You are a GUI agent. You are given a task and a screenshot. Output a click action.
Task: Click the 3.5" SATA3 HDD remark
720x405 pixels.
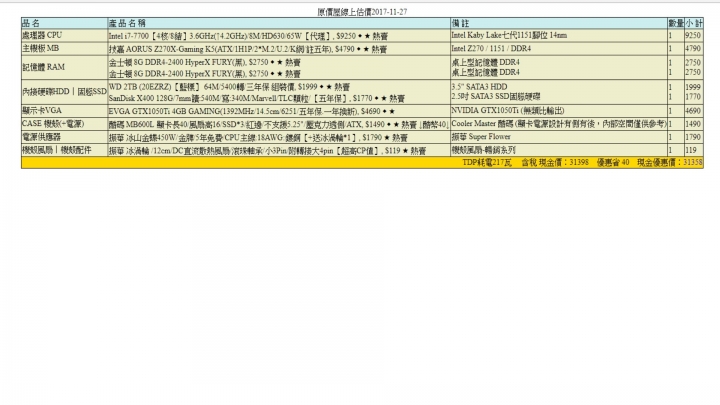coord(479,87)
